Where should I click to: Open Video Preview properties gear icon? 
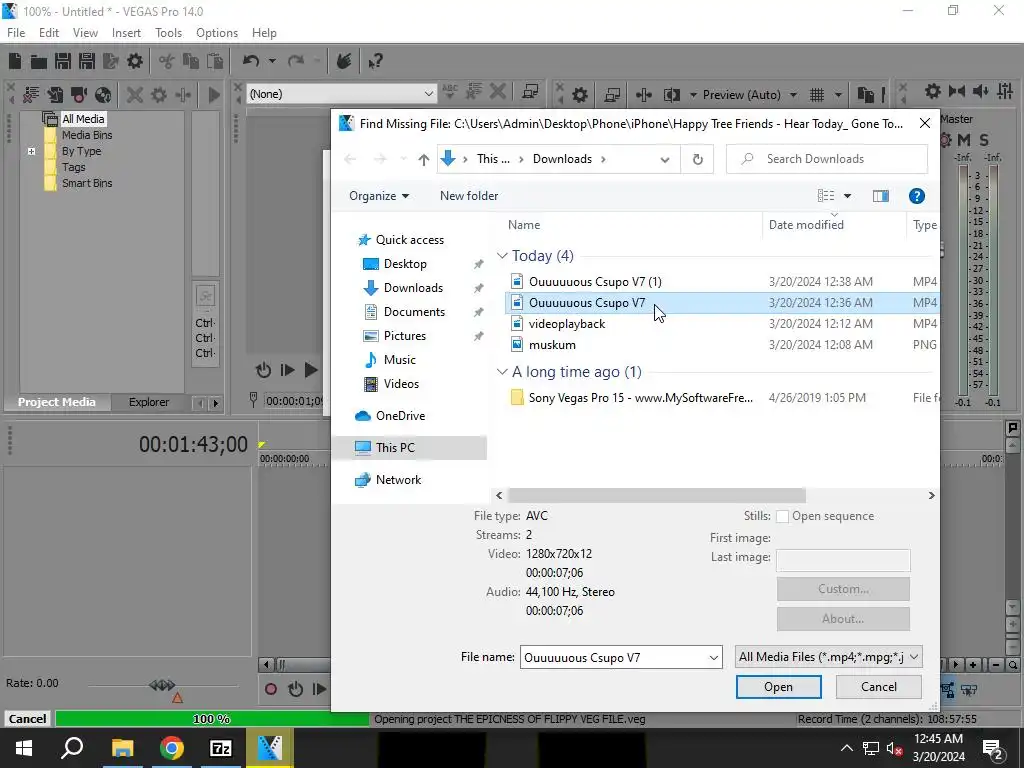coord(580,95)
